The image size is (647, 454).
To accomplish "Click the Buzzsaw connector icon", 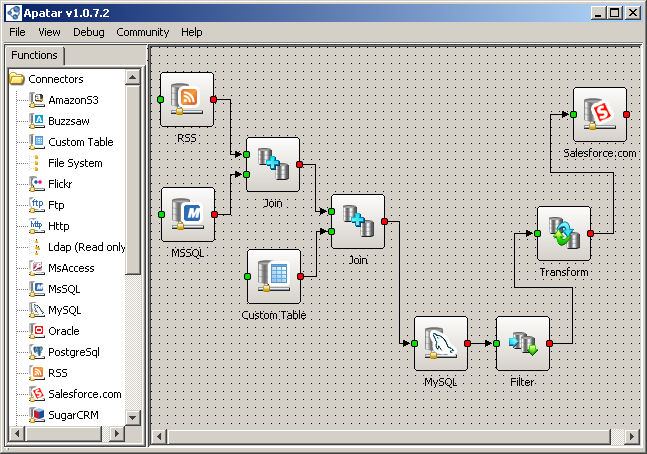I will 37,121.
